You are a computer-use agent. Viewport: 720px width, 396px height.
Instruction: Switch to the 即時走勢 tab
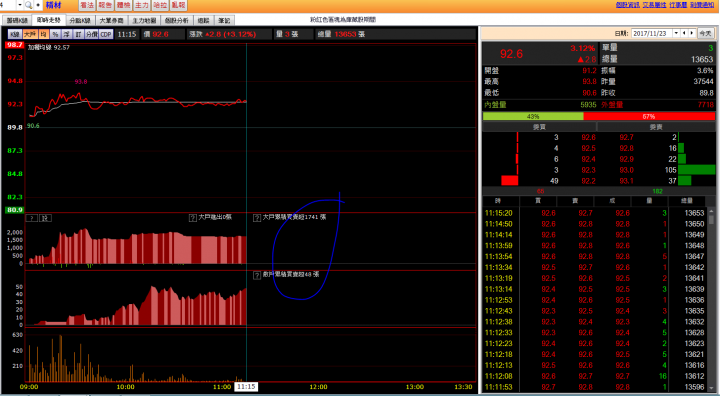point(49,20)
